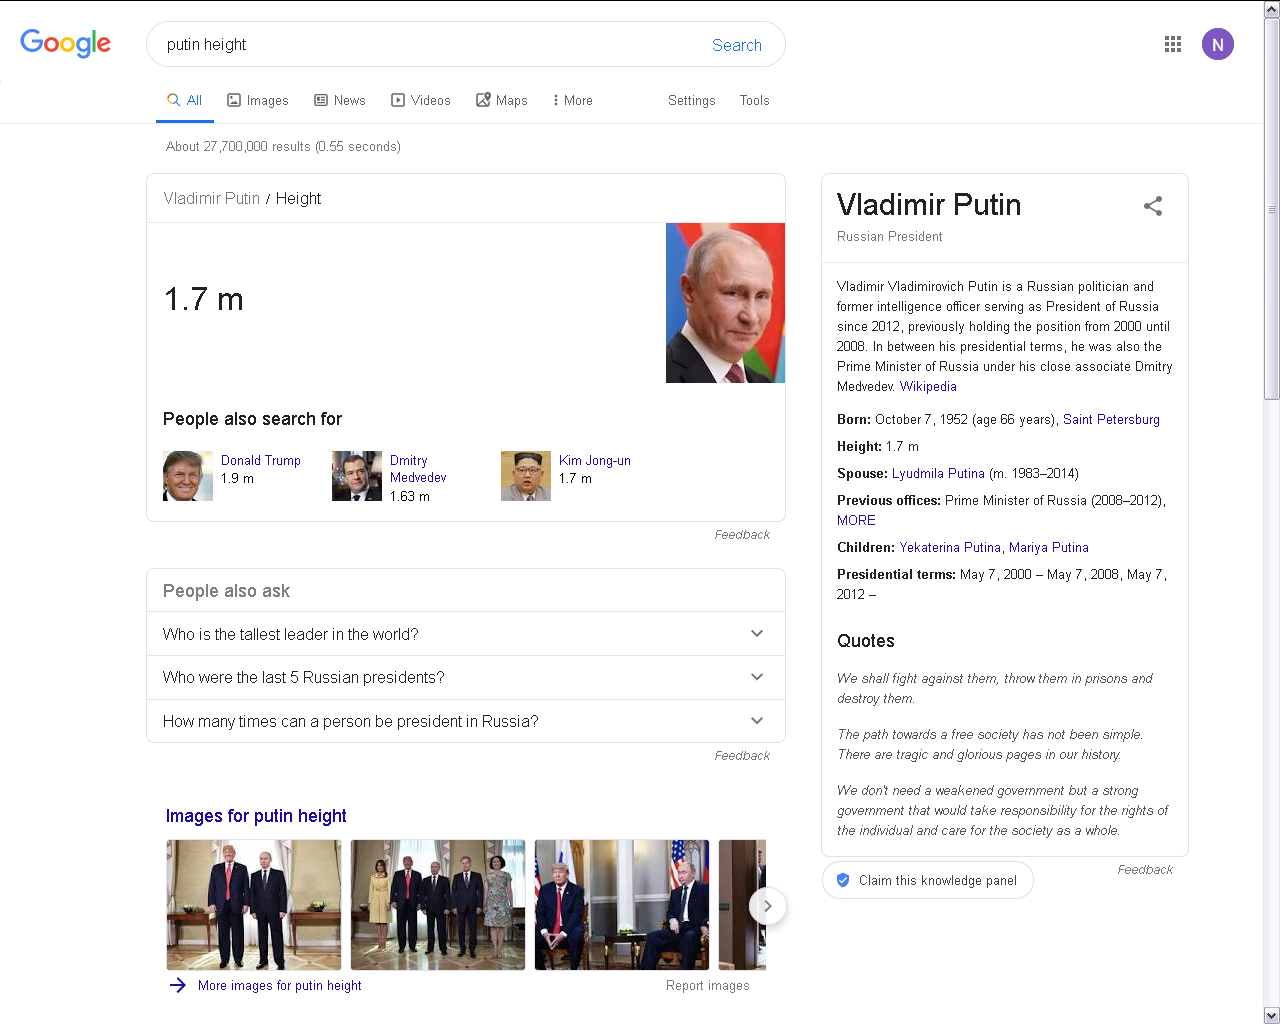Click the Putin portrait photo
This screenshot has width=1280, height=1024.
(725, 303)
